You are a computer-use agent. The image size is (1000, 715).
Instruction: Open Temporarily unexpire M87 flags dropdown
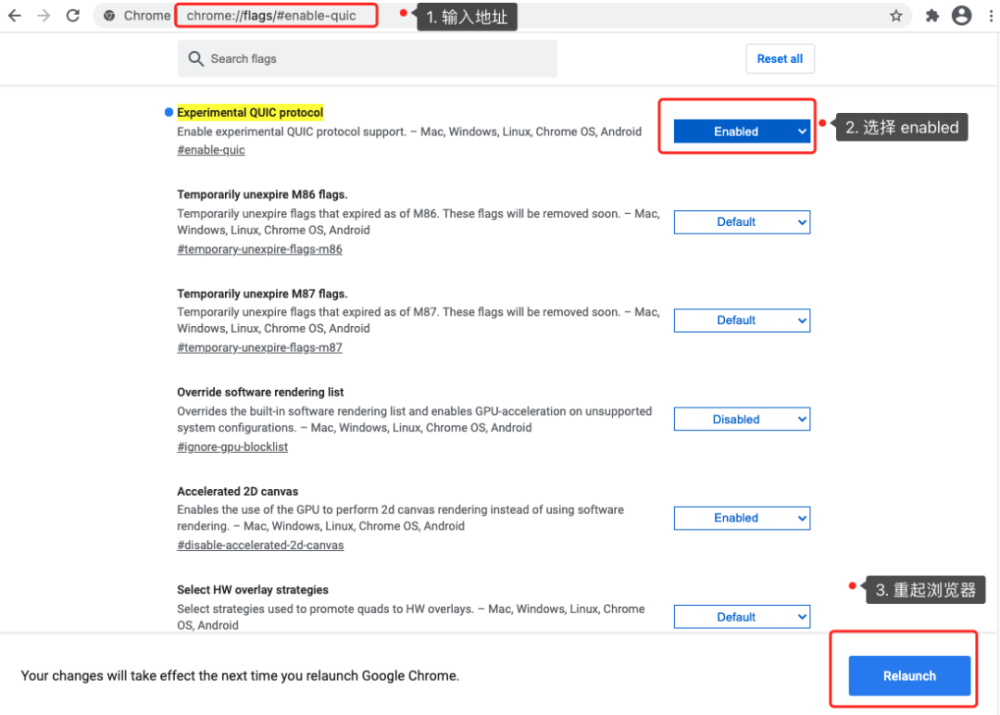pos(742,320)
